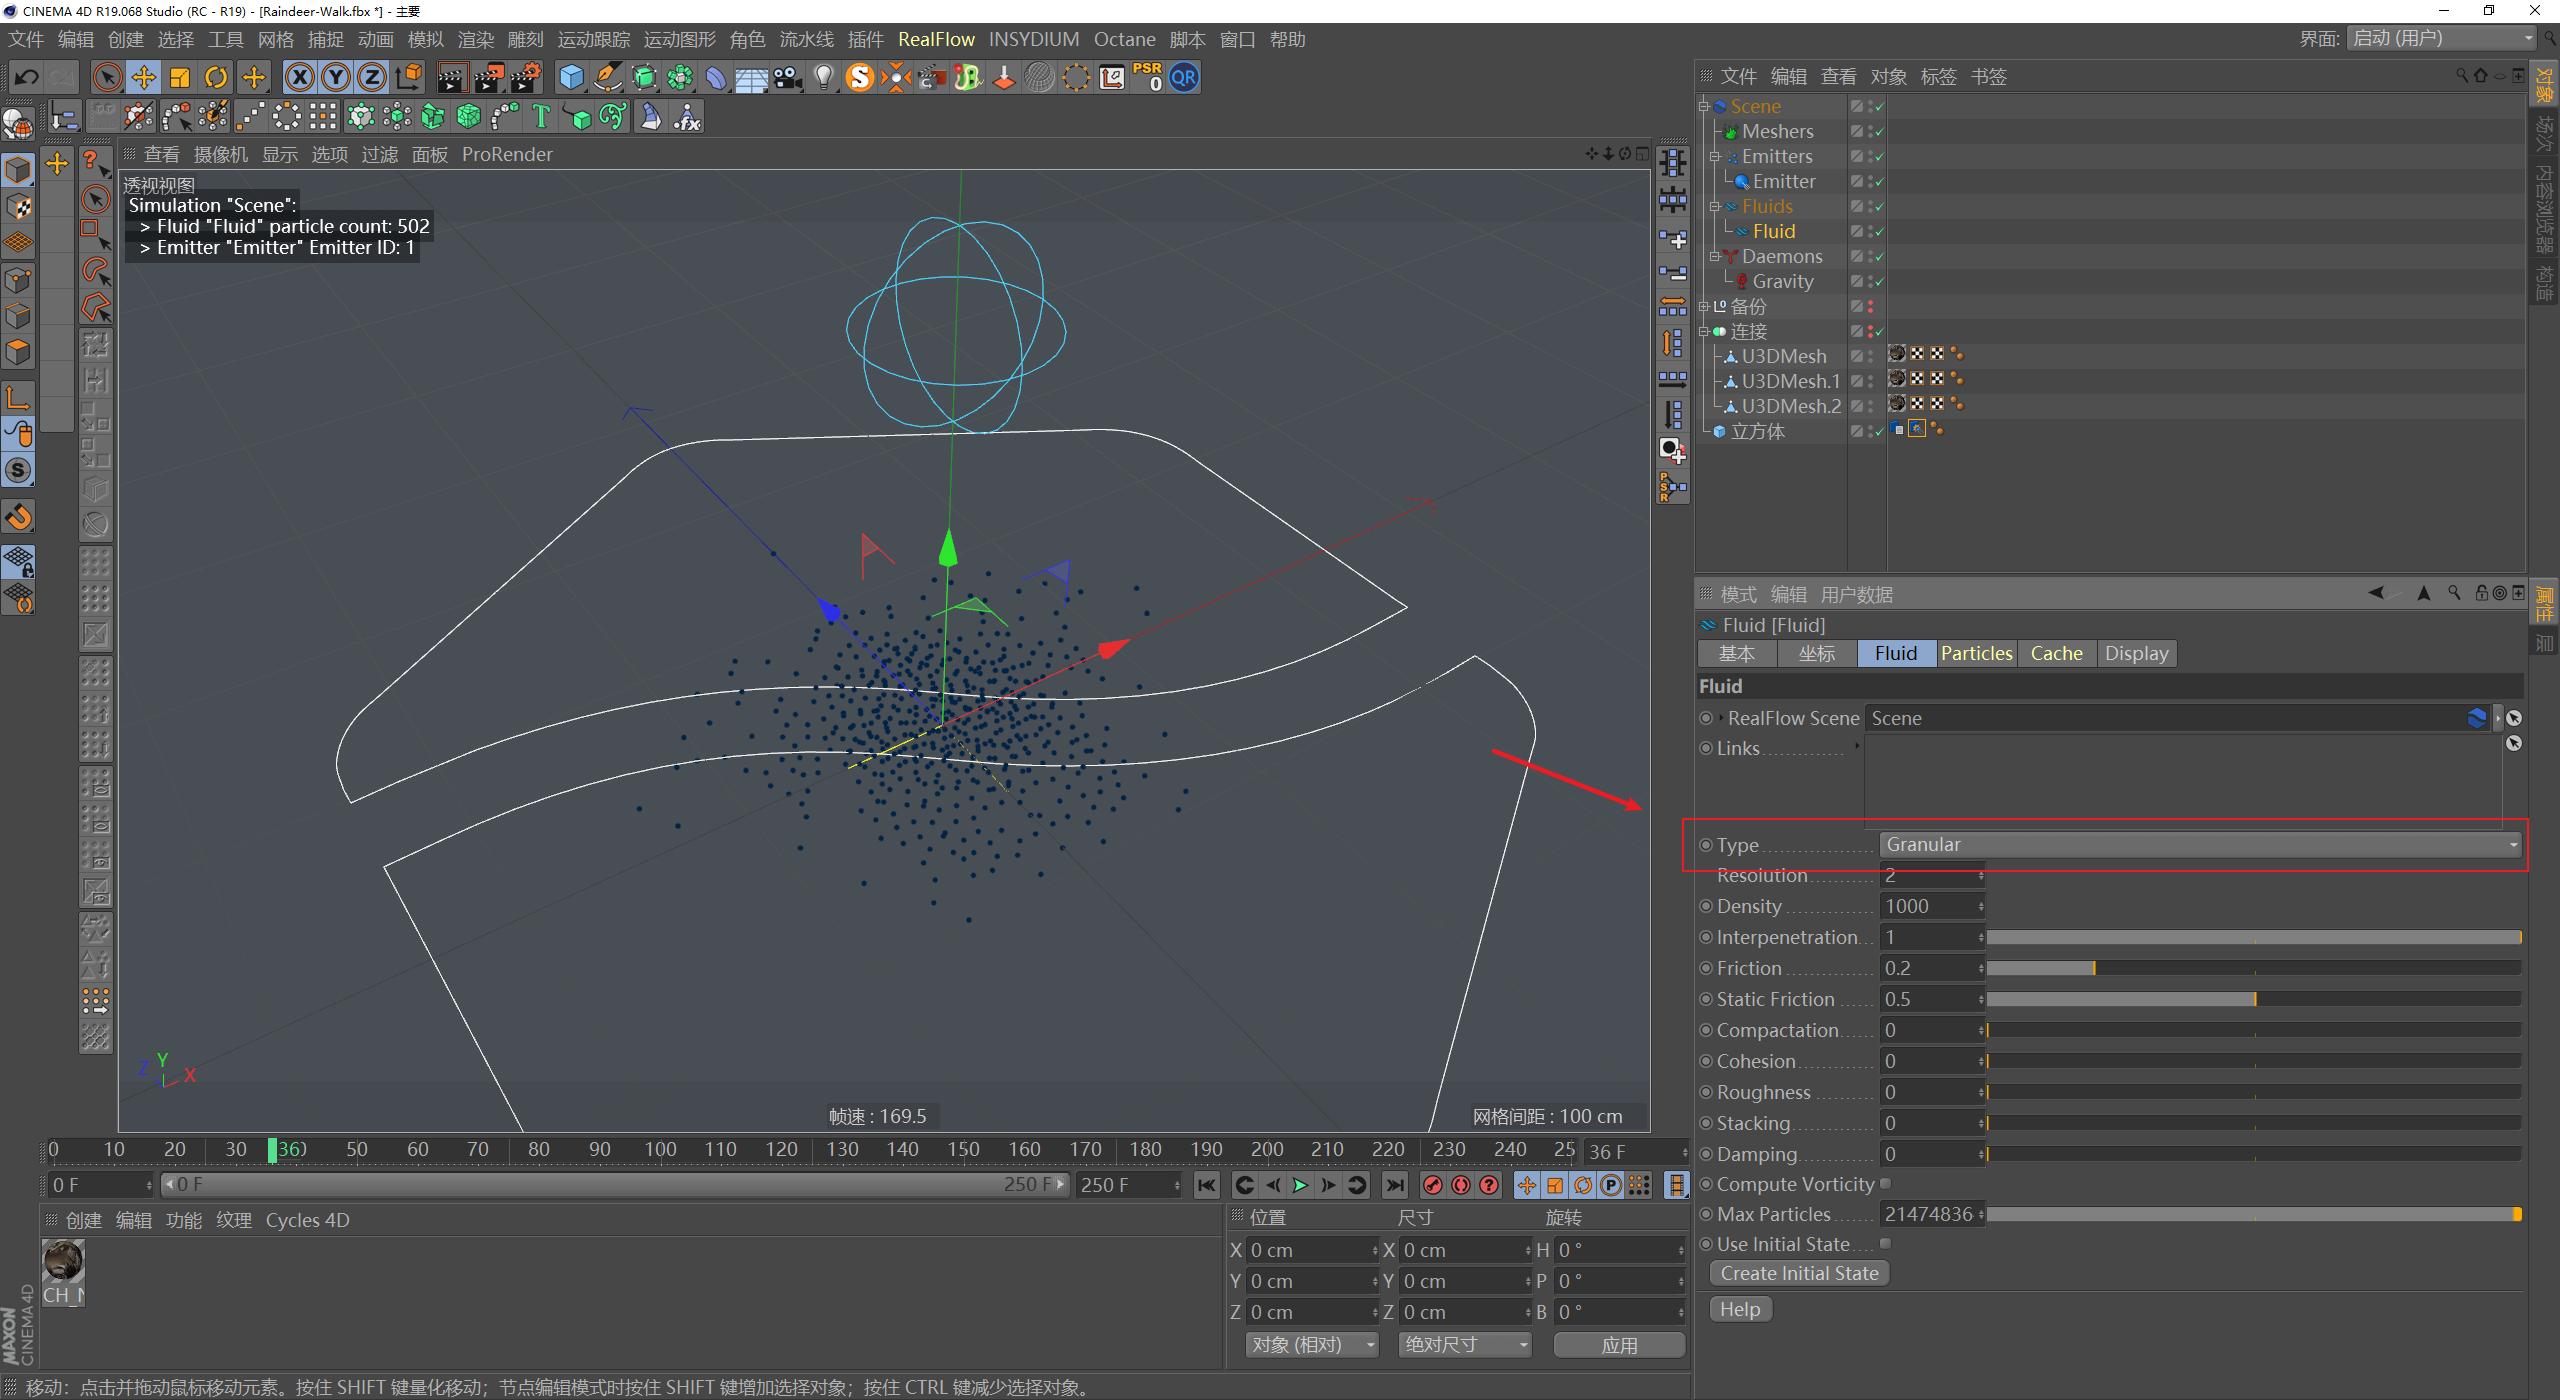Enable the Compute Vorticity checkbox
The height and width of the screenshot is (1400, 2560).
pyautogui.click(x=1885, y=1184)
